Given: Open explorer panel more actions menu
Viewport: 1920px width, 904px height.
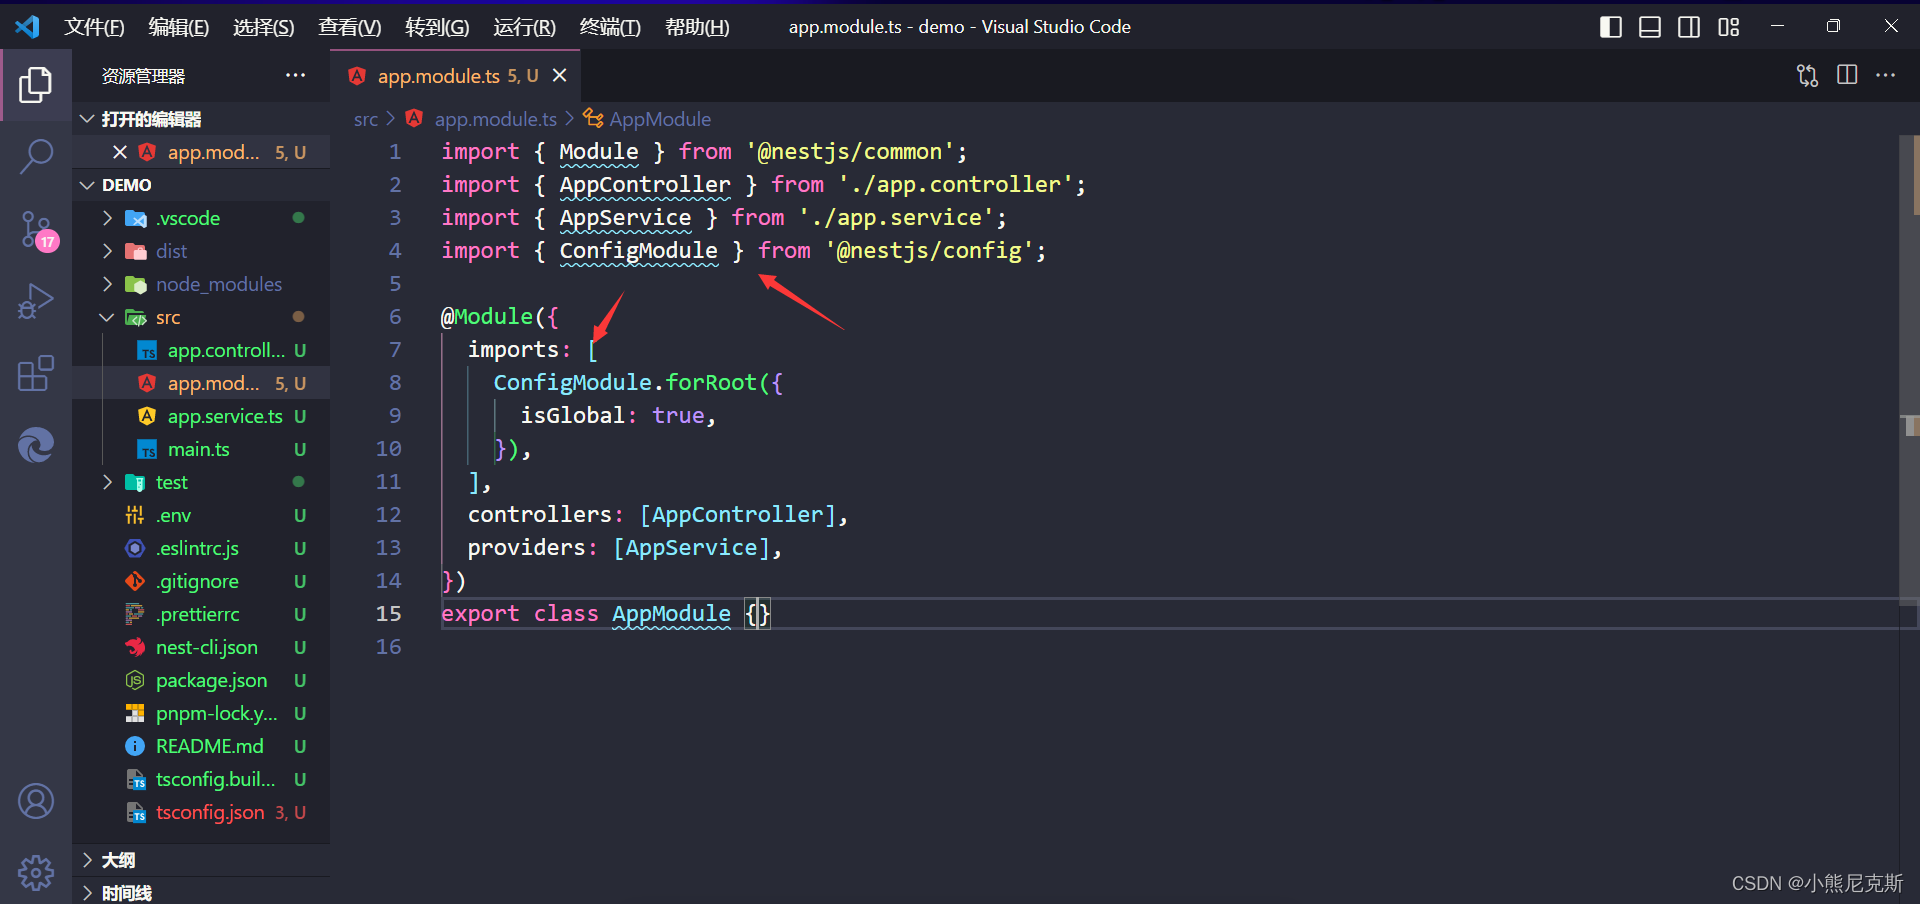Looking at the screenshot, I should pos(295,76).
